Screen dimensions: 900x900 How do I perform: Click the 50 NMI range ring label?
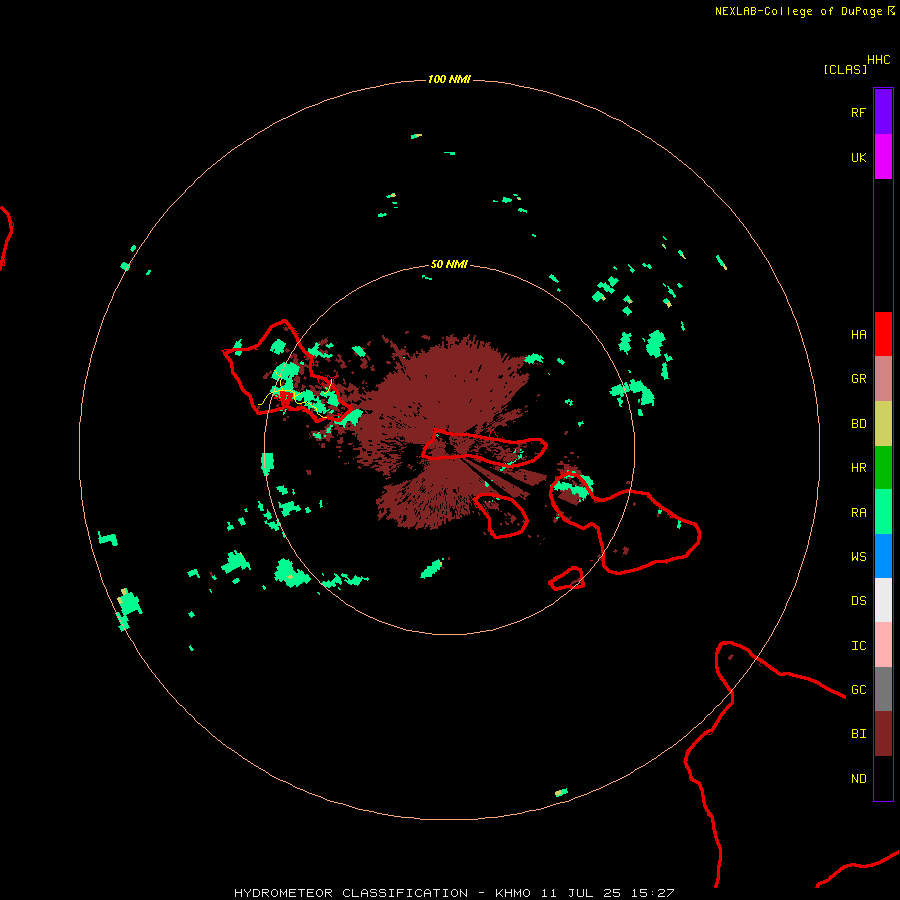449,264
